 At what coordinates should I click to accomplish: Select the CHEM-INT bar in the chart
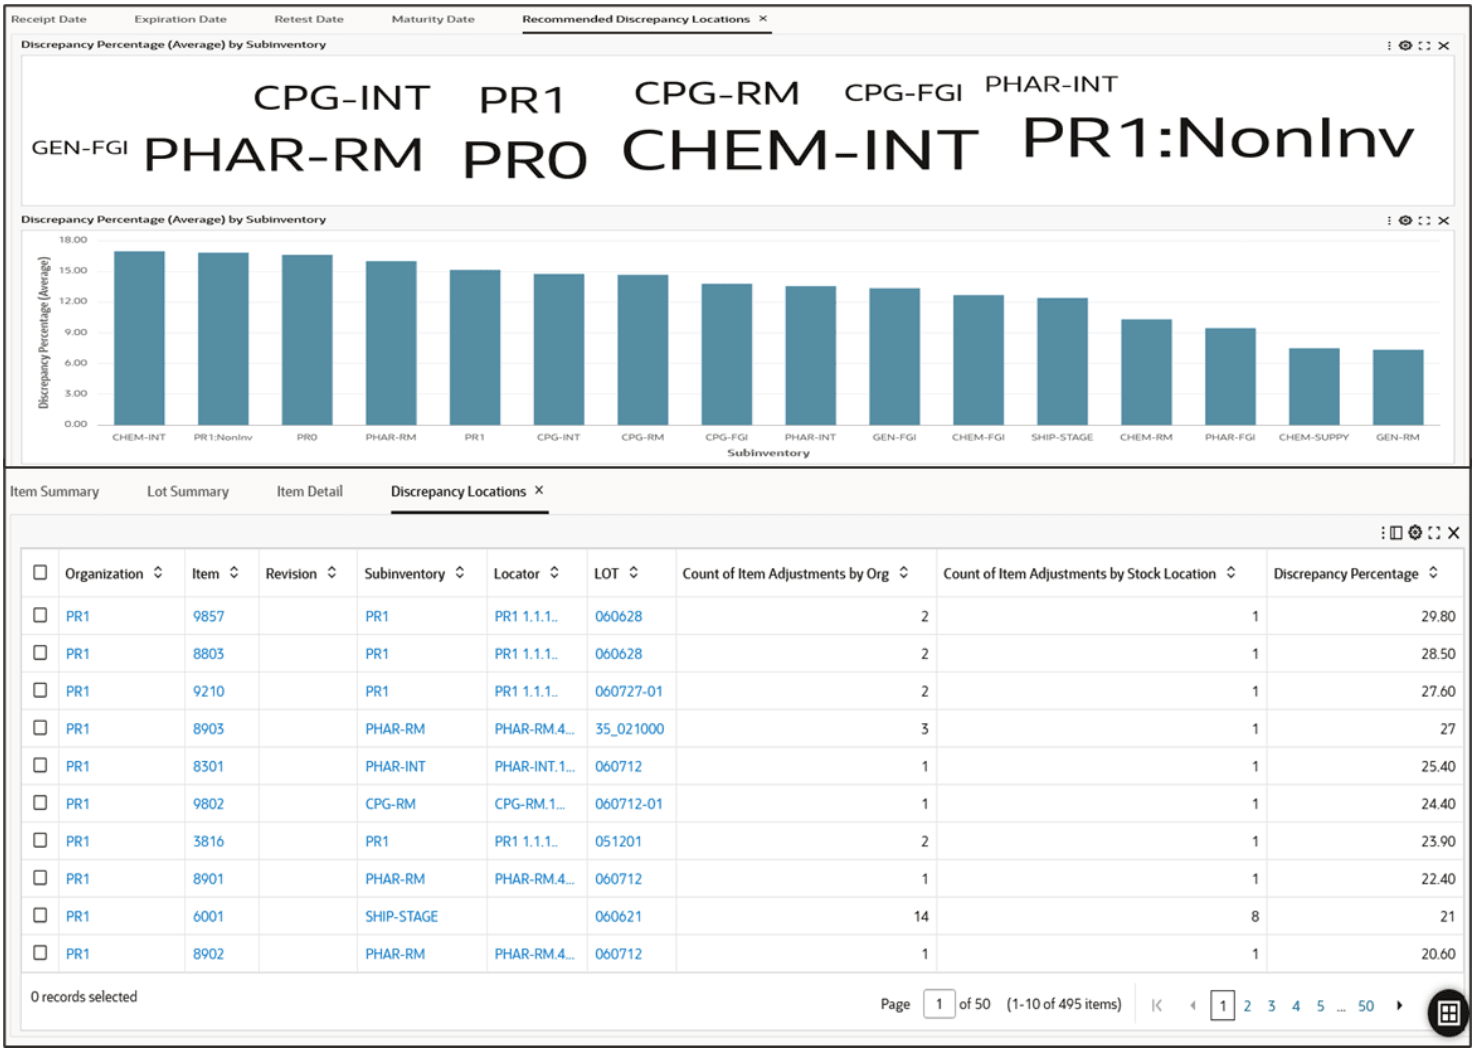pos(139,338)
